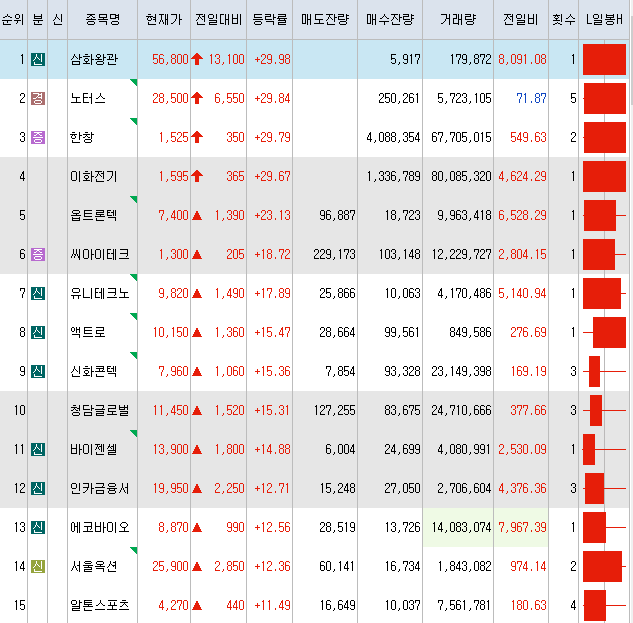Click green corner marker on 노터스 cell
Image resolution: width=633 pixels, height=623 pixels.
pyautogui.click(x=134, y=82)
